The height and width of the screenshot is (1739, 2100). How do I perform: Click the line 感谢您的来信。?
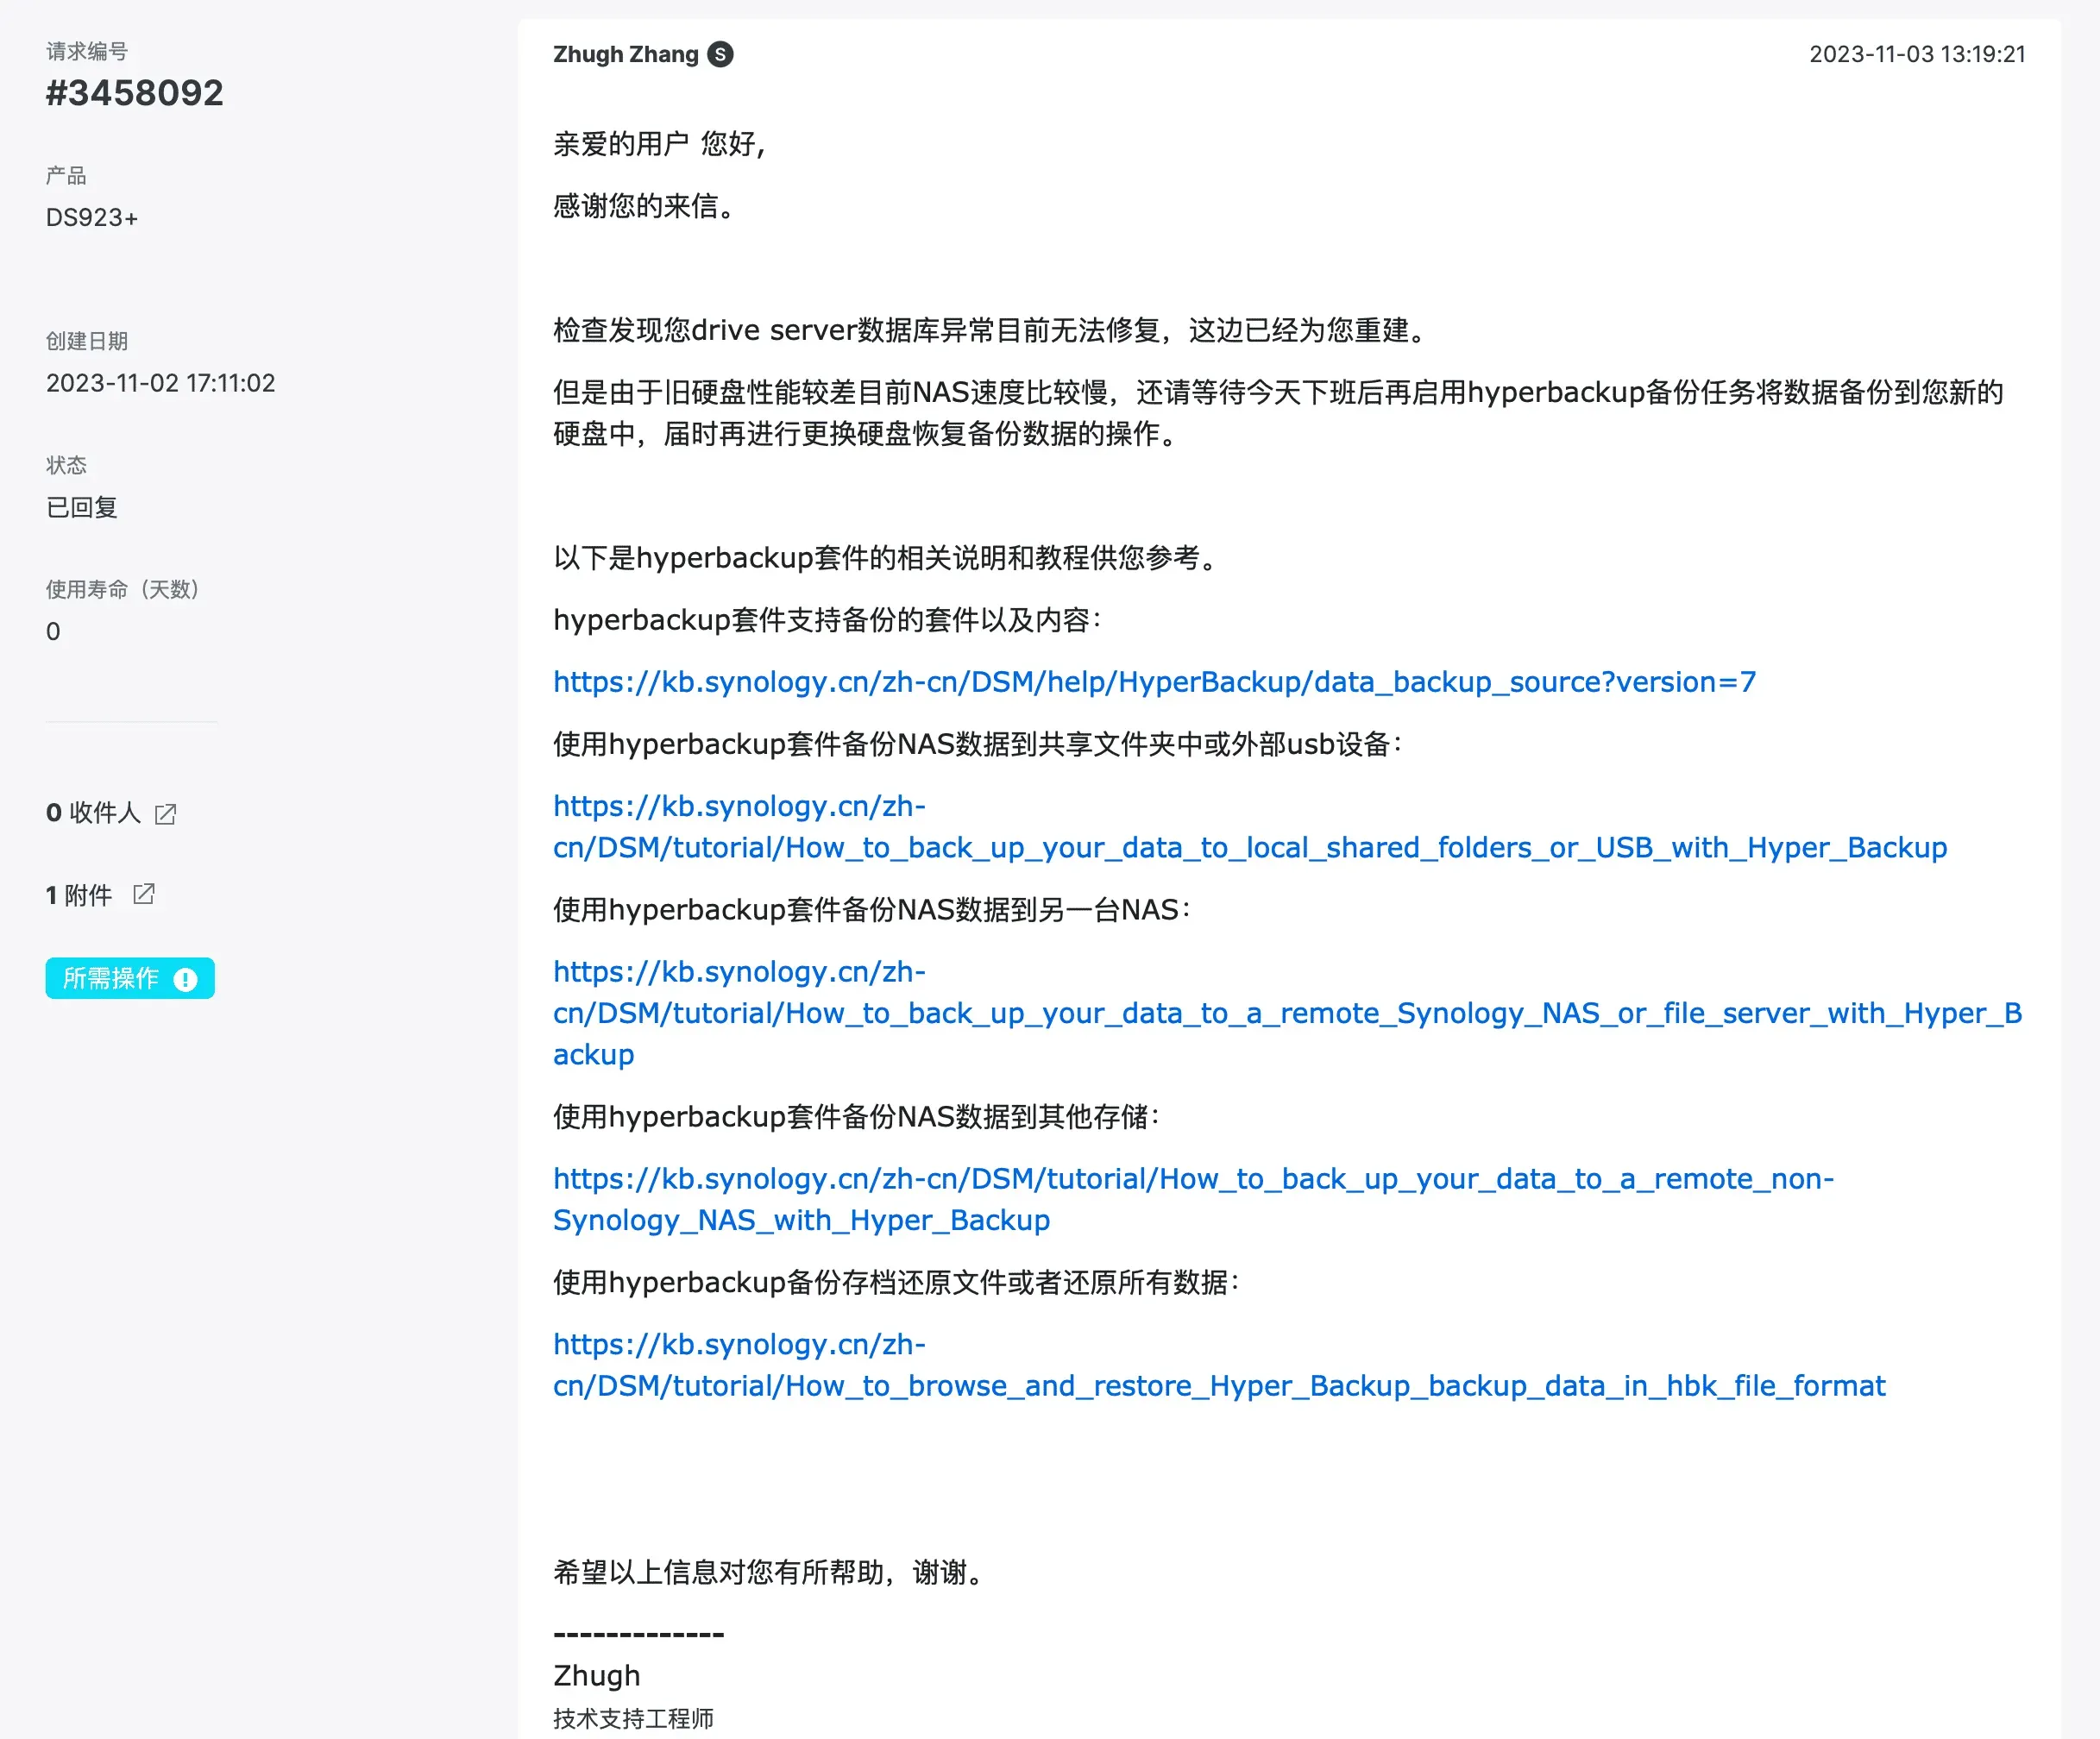point(647,206)
